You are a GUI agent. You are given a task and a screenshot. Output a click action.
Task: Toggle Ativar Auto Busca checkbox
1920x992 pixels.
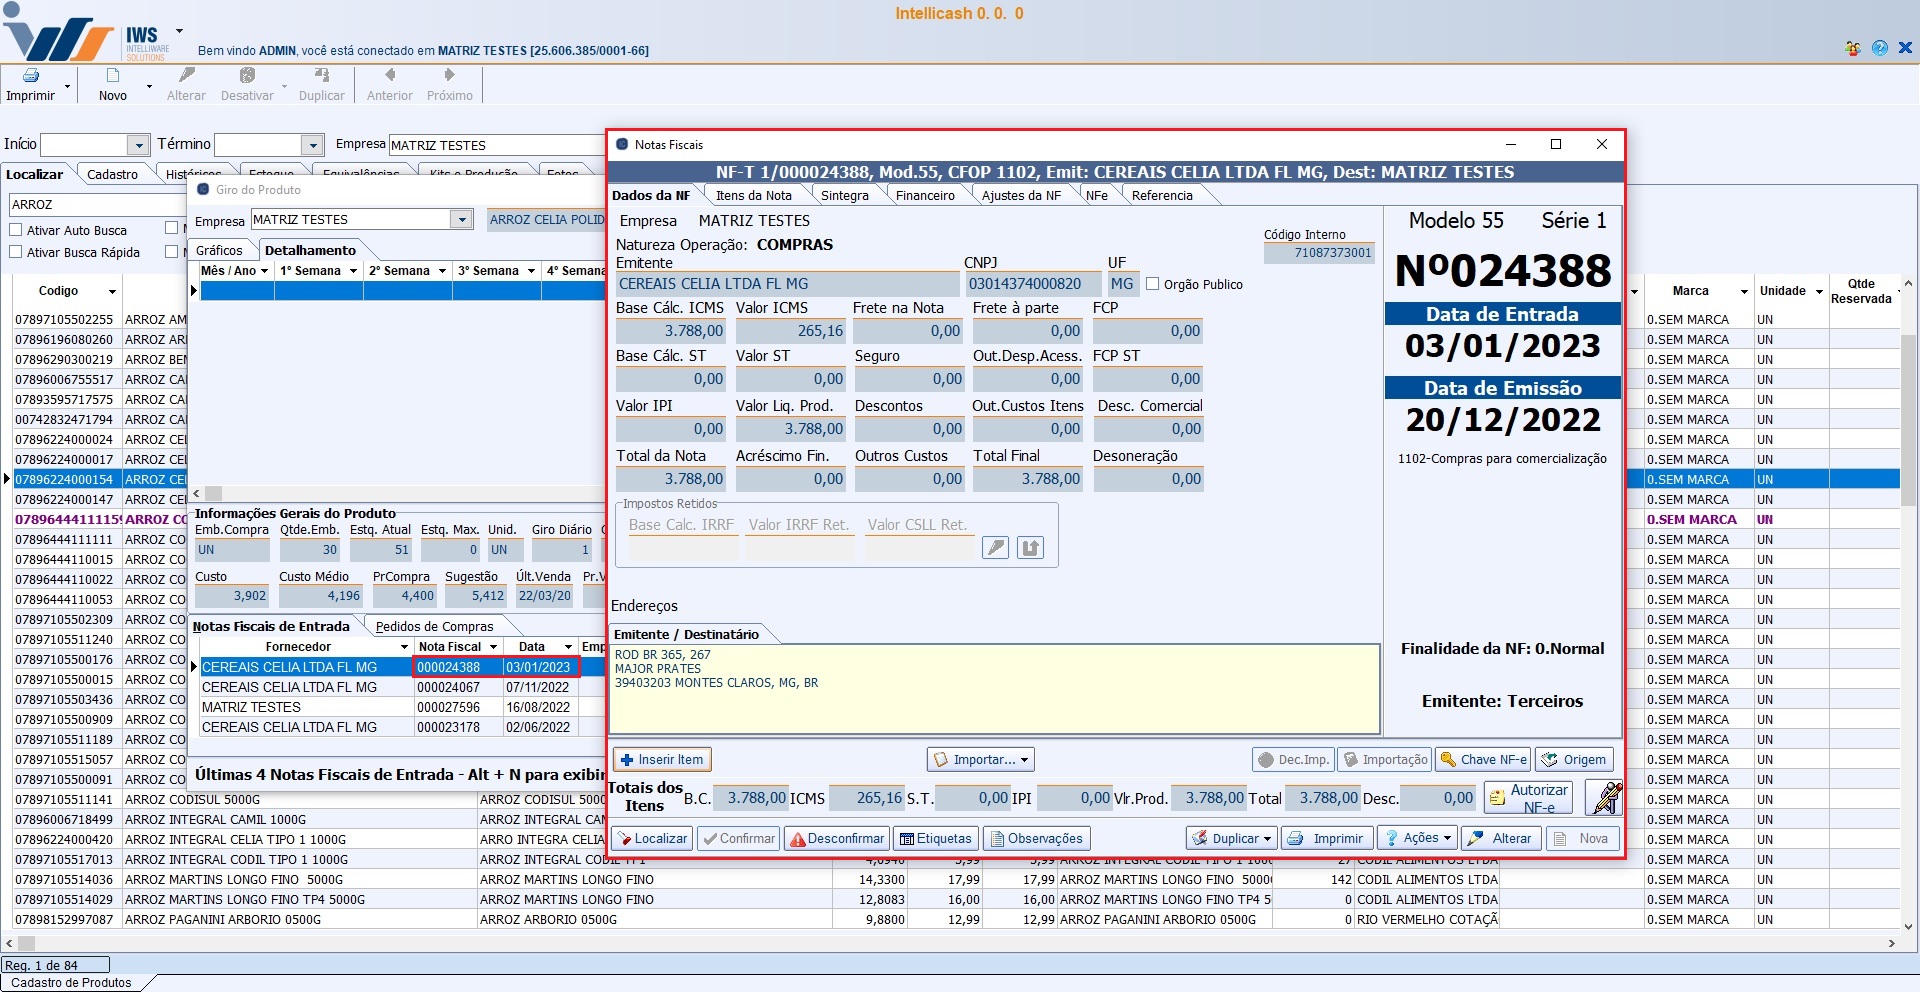(x=16, y=230)
